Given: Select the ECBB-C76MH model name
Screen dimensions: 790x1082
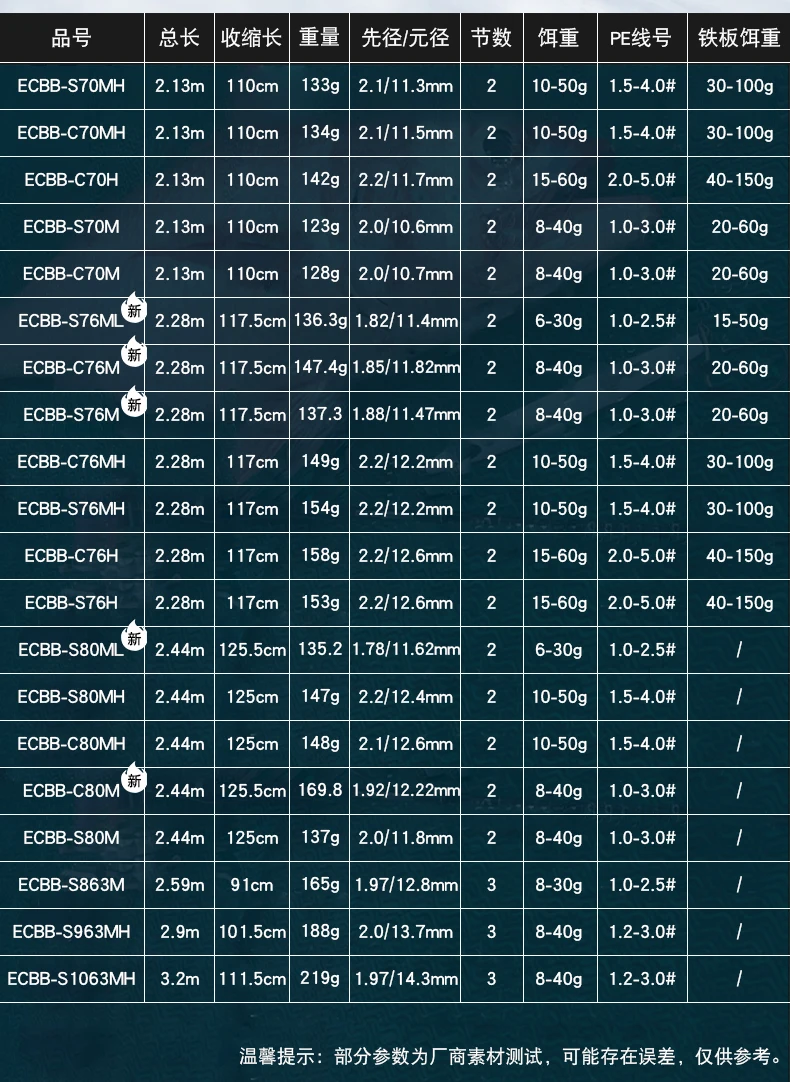Looking at the screenshot, I should pyautogui.click(x=71, y=462).
